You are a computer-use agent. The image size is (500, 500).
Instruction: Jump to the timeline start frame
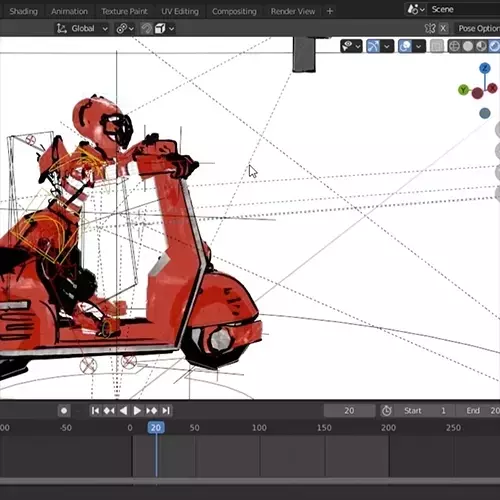pos(95,411)
